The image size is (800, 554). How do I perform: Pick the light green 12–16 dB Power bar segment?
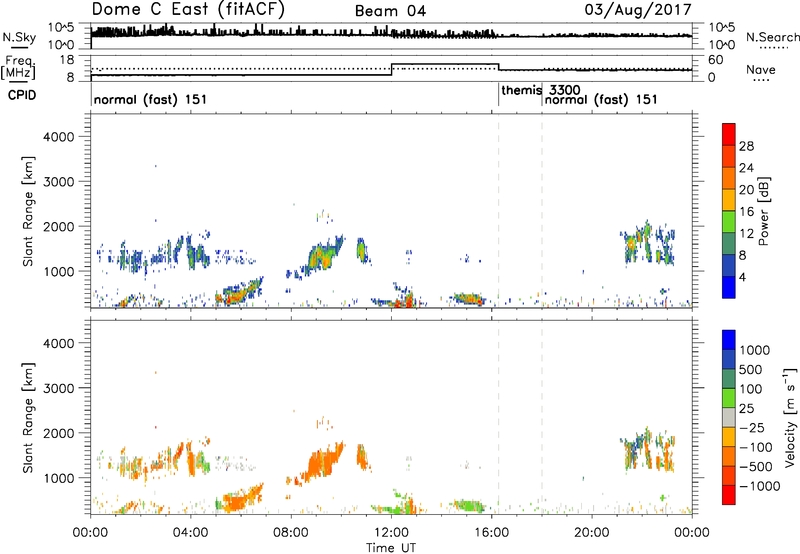pyautogui.click(x=729, y=222)
